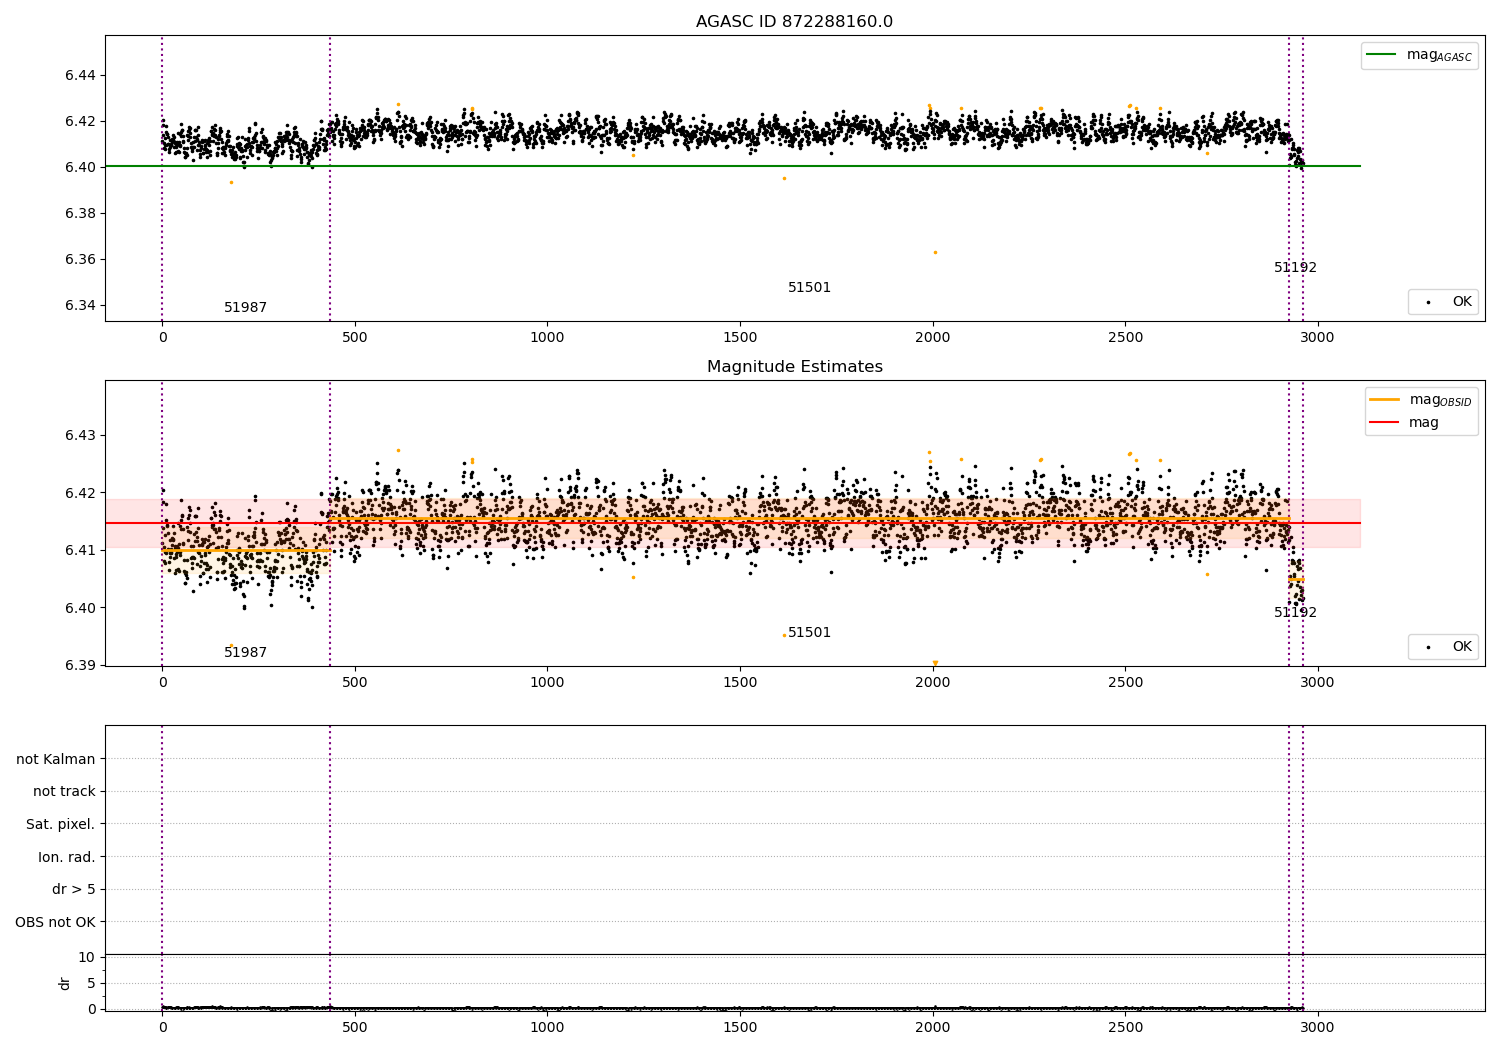Click the 51192 label in Magnitude Estimates plot

[1295, 613]
